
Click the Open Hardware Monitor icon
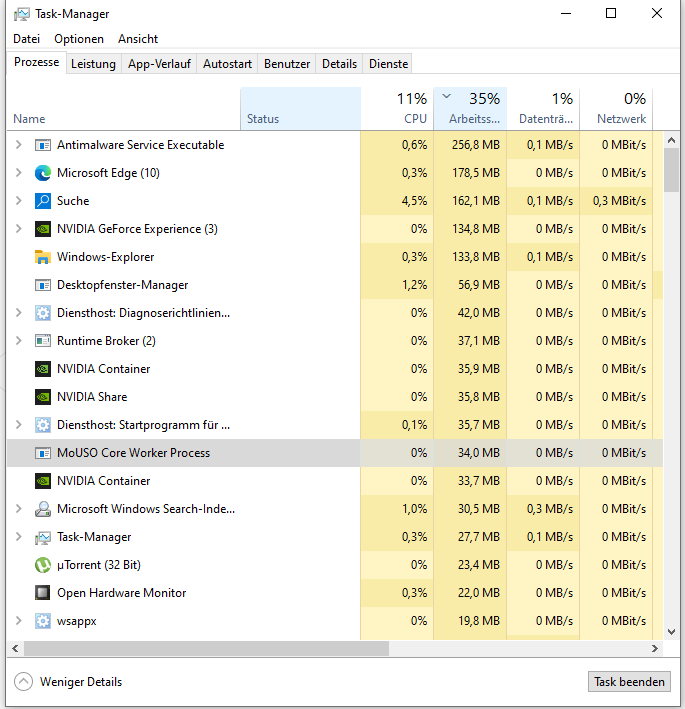[43, 593]
